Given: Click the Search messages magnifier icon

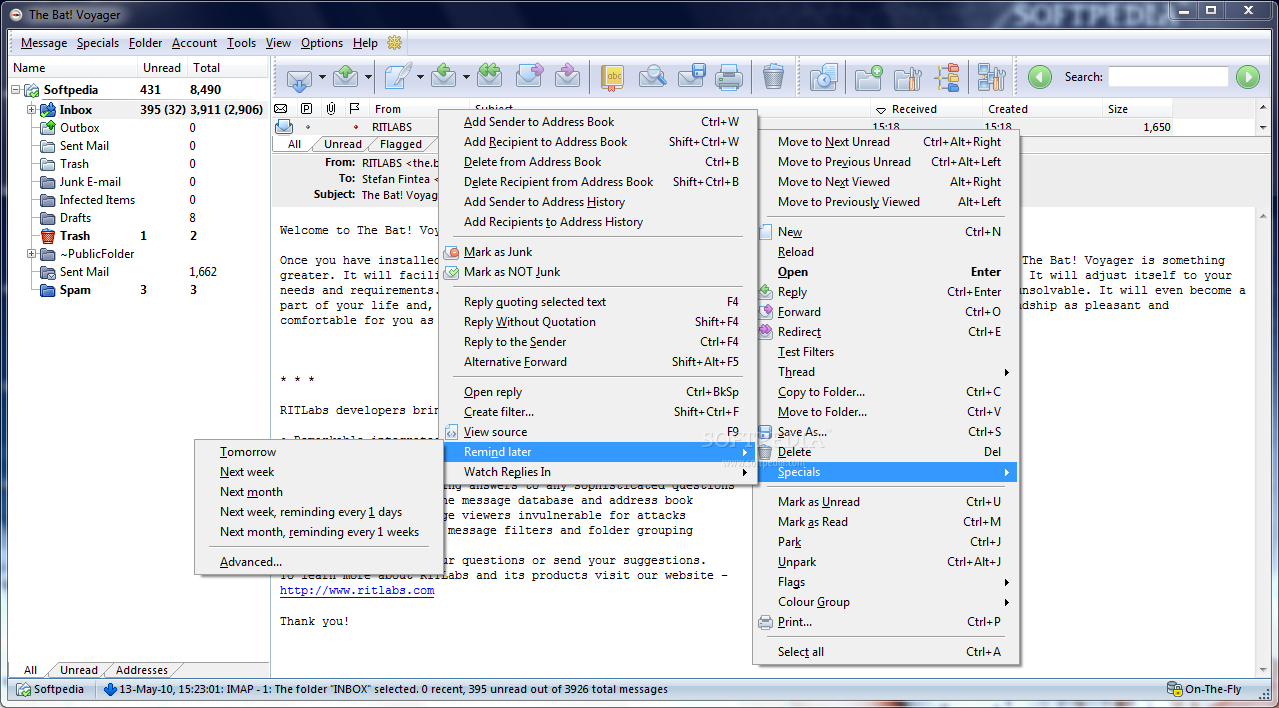Looking at the screenshot, I should coord(652,77).
